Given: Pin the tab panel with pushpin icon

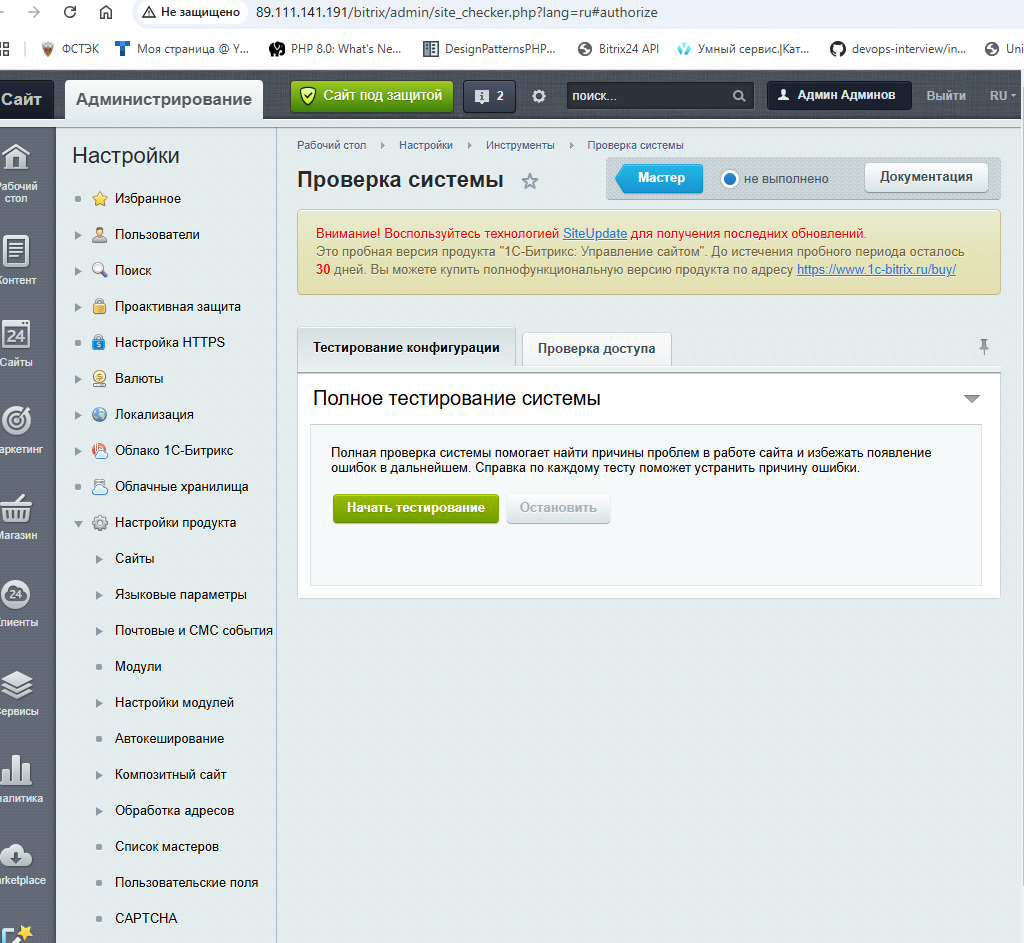Looking at the screenshot, I should (984, 346).
